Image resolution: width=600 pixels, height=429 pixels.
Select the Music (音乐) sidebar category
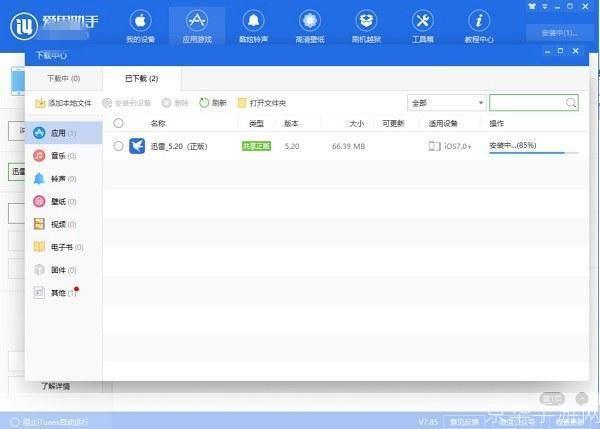64,156
